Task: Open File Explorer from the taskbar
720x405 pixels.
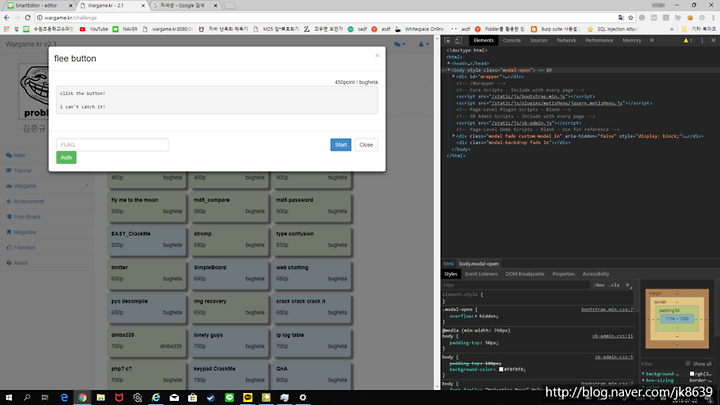Action: pos(101,398)
